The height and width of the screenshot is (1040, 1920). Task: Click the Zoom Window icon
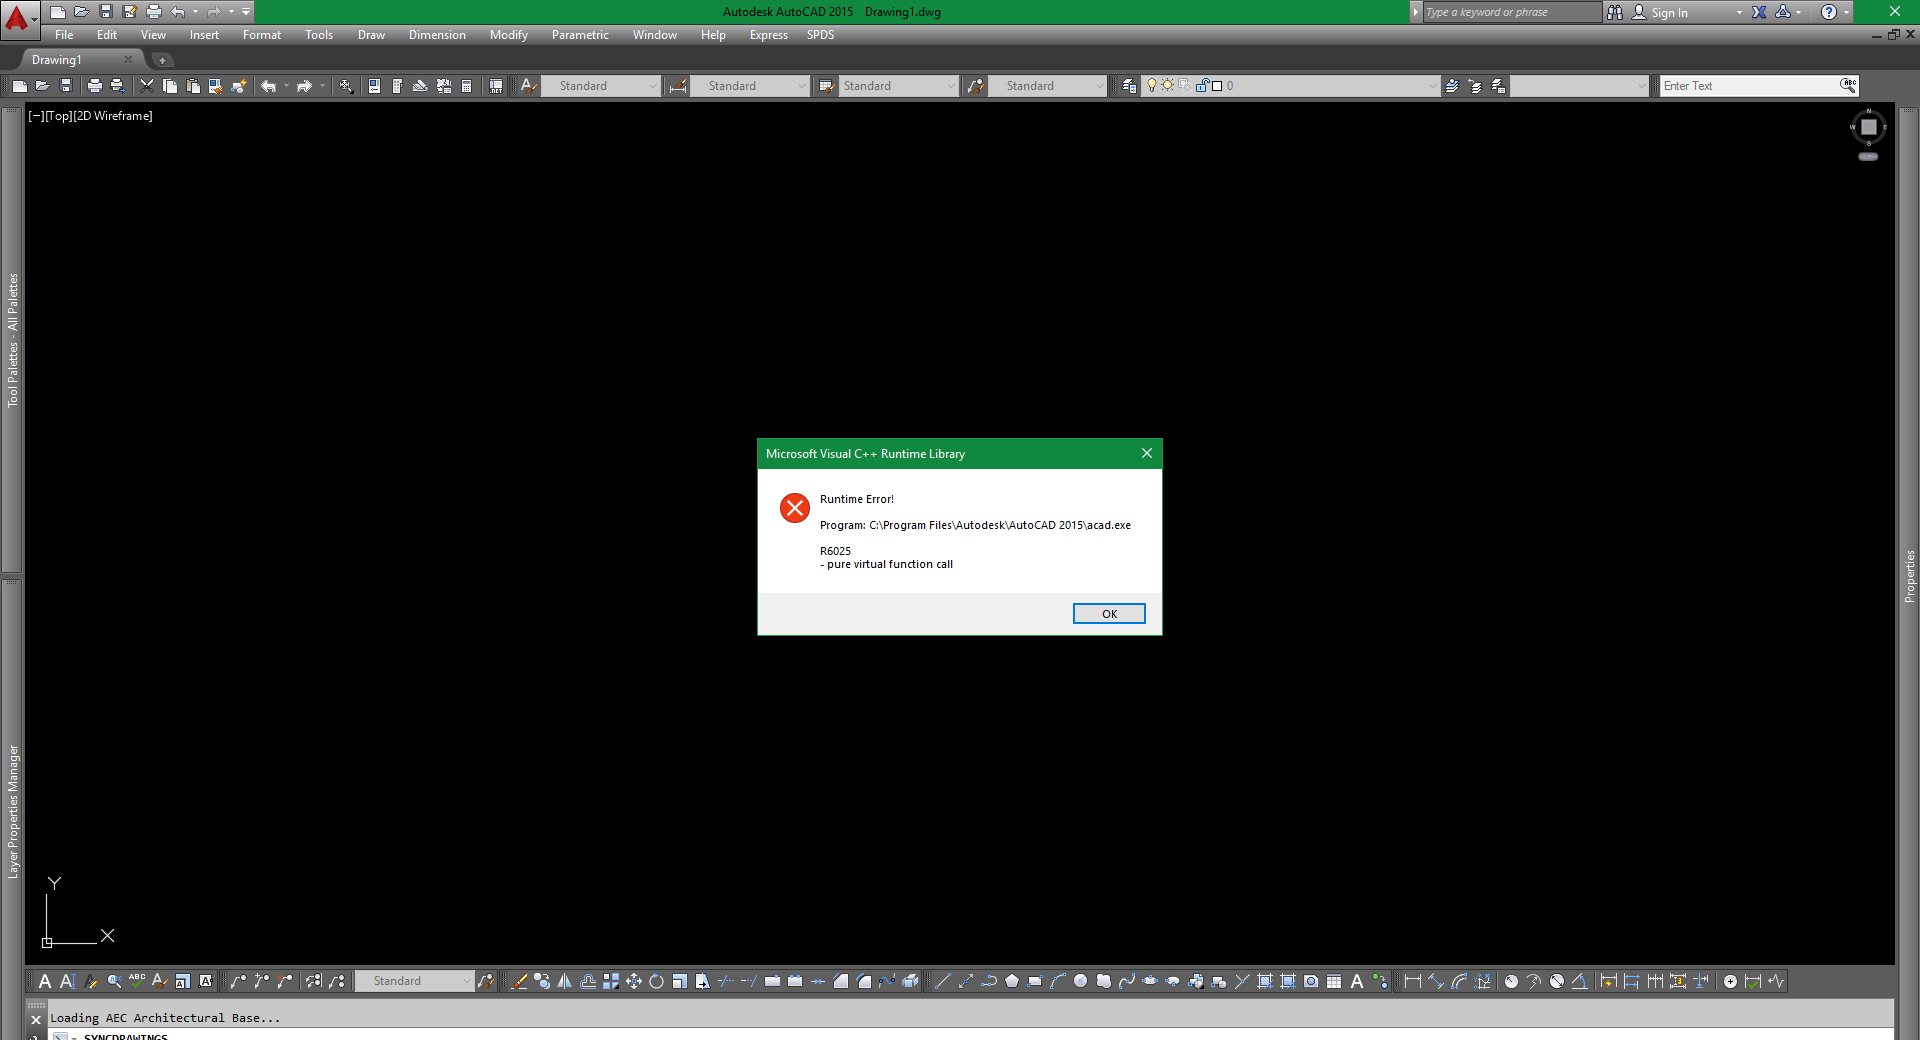coord(346,86)
